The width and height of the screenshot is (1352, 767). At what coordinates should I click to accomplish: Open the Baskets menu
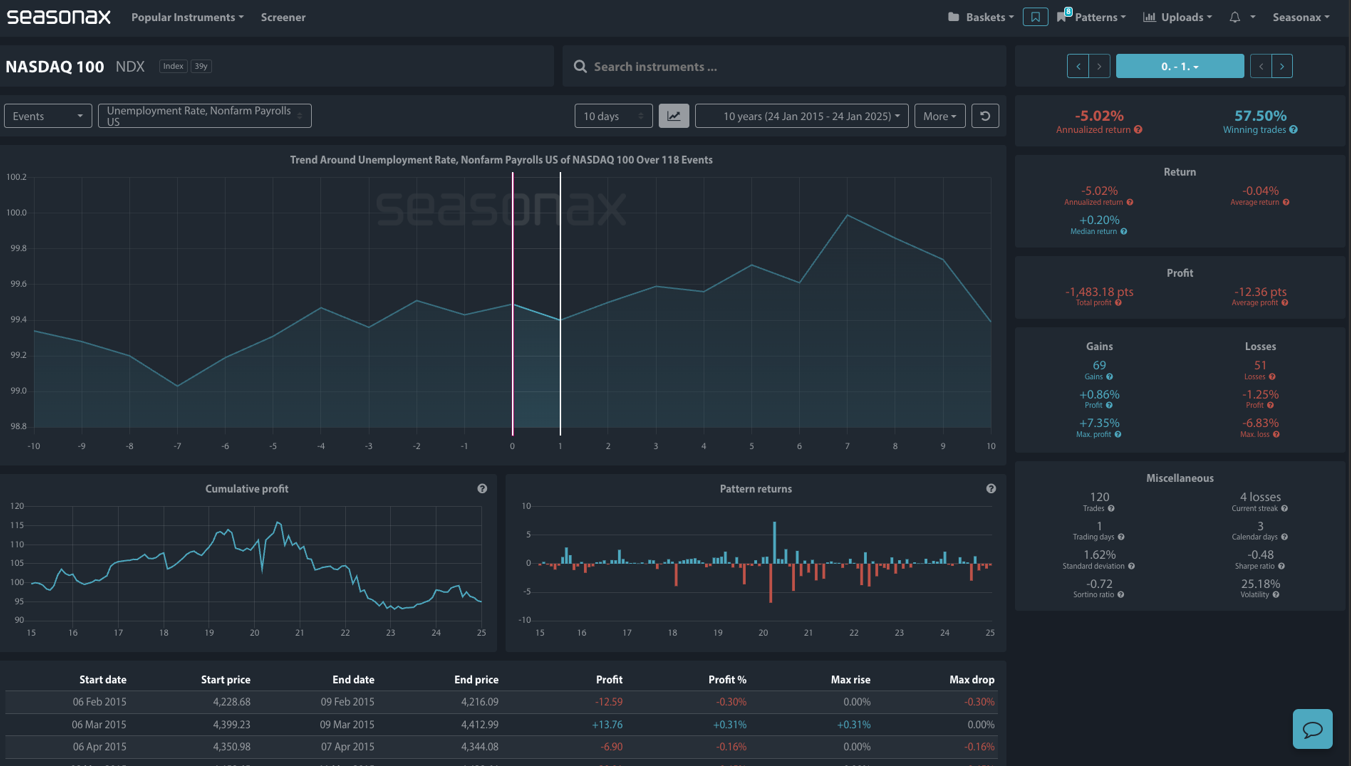click(981, 17)
